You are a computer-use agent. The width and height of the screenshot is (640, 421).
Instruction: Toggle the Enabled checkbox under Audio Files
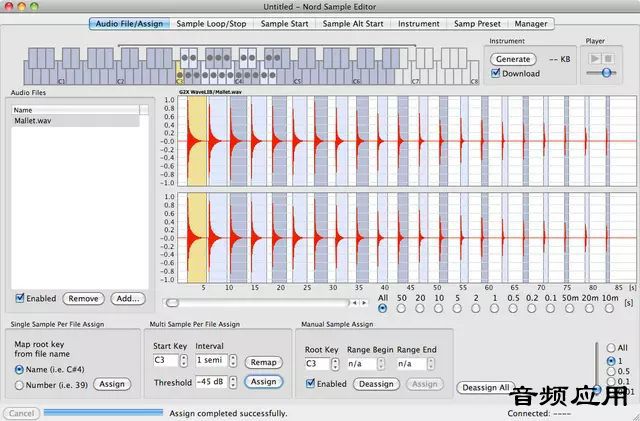point(20,298)
